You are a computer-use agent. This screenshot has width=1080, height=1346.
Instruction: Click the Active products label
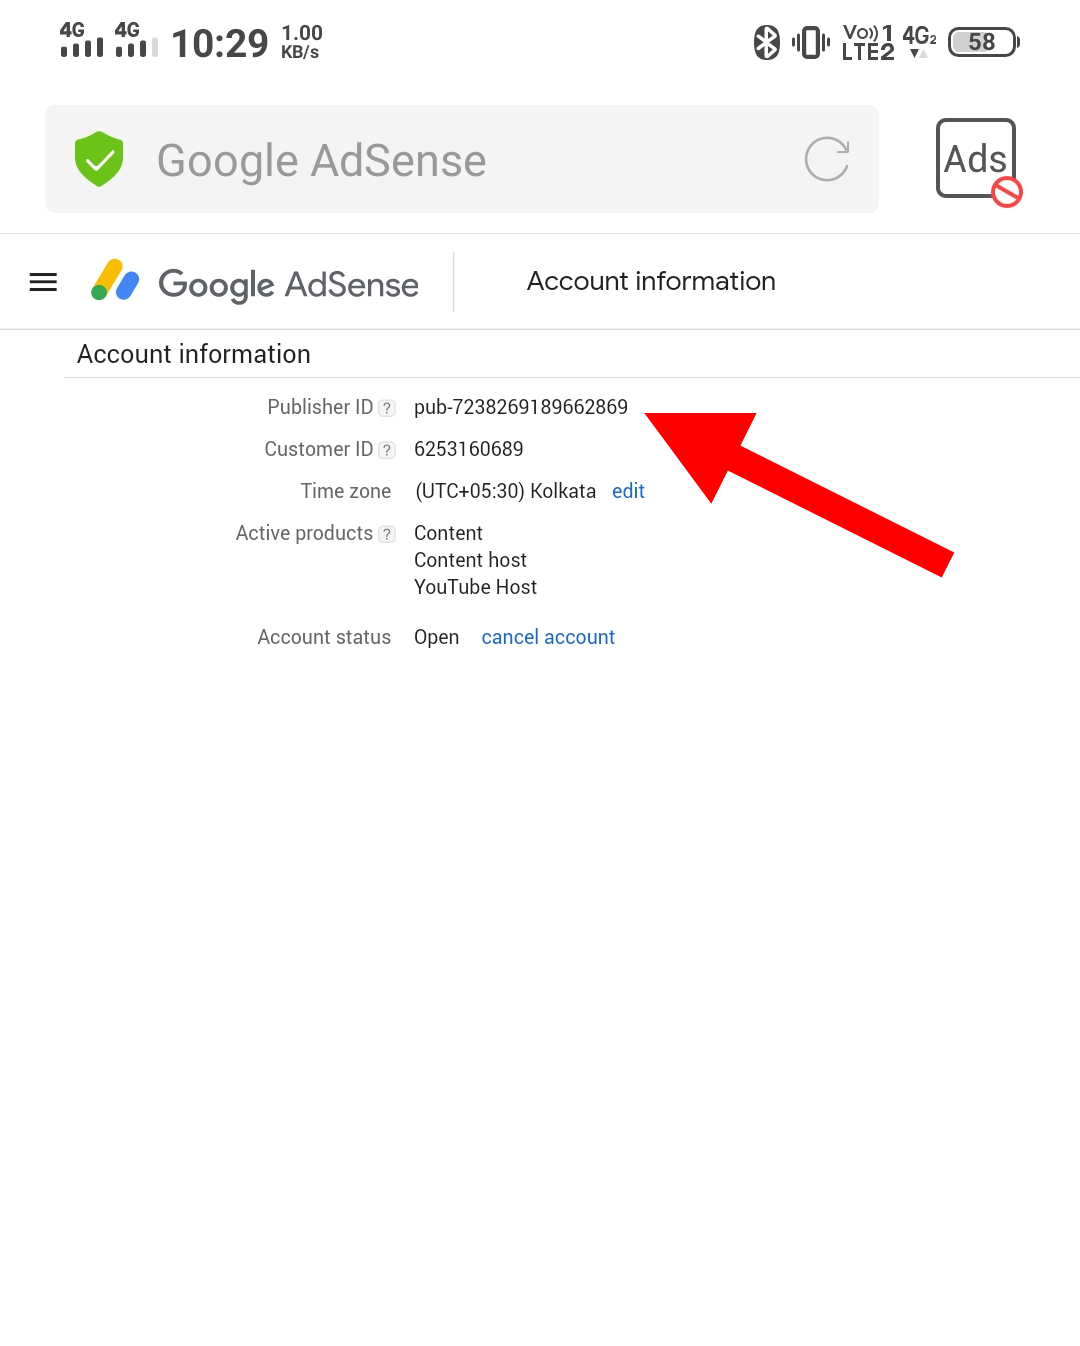click(x=304, y=533)
